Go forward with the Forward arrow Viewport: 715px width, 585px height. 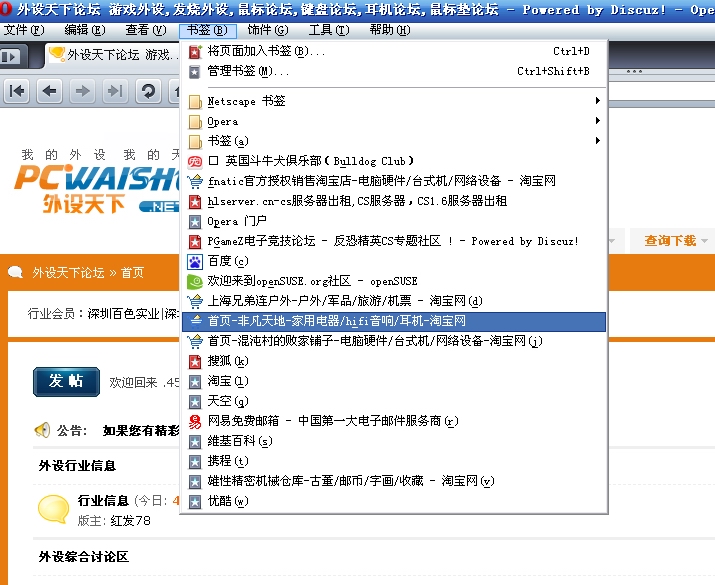coord(82,91)
